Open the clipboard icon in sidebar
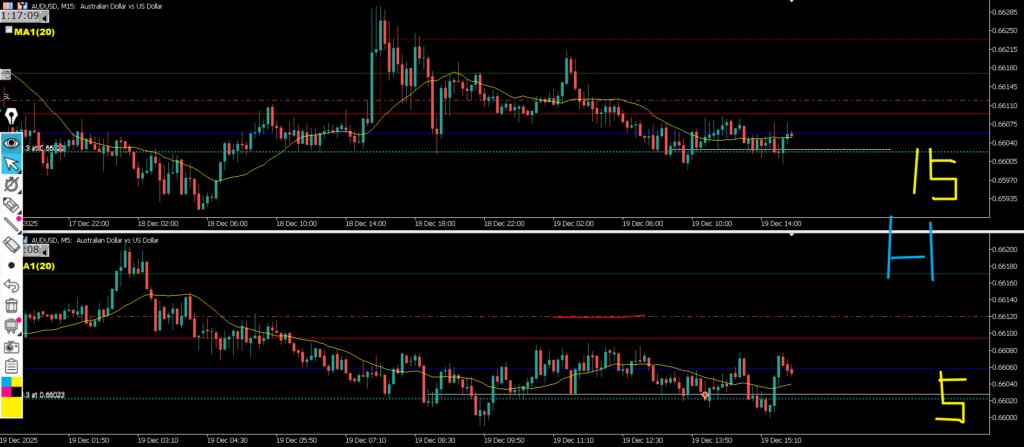1024x447 pixels. click(11, 365)
